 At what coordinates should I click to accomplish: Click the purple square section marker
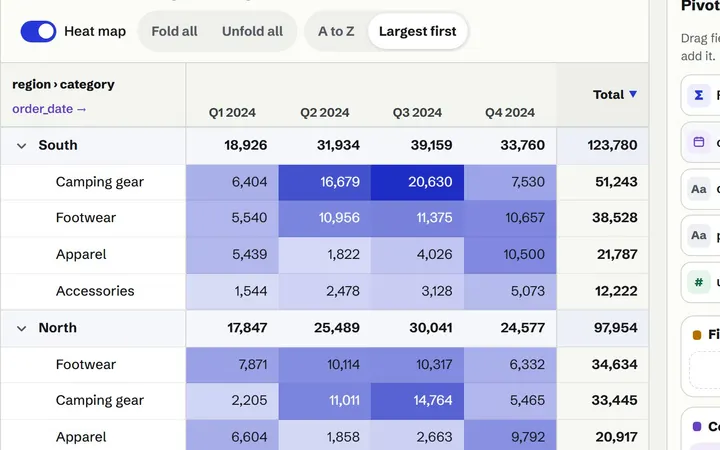point(697,427)
